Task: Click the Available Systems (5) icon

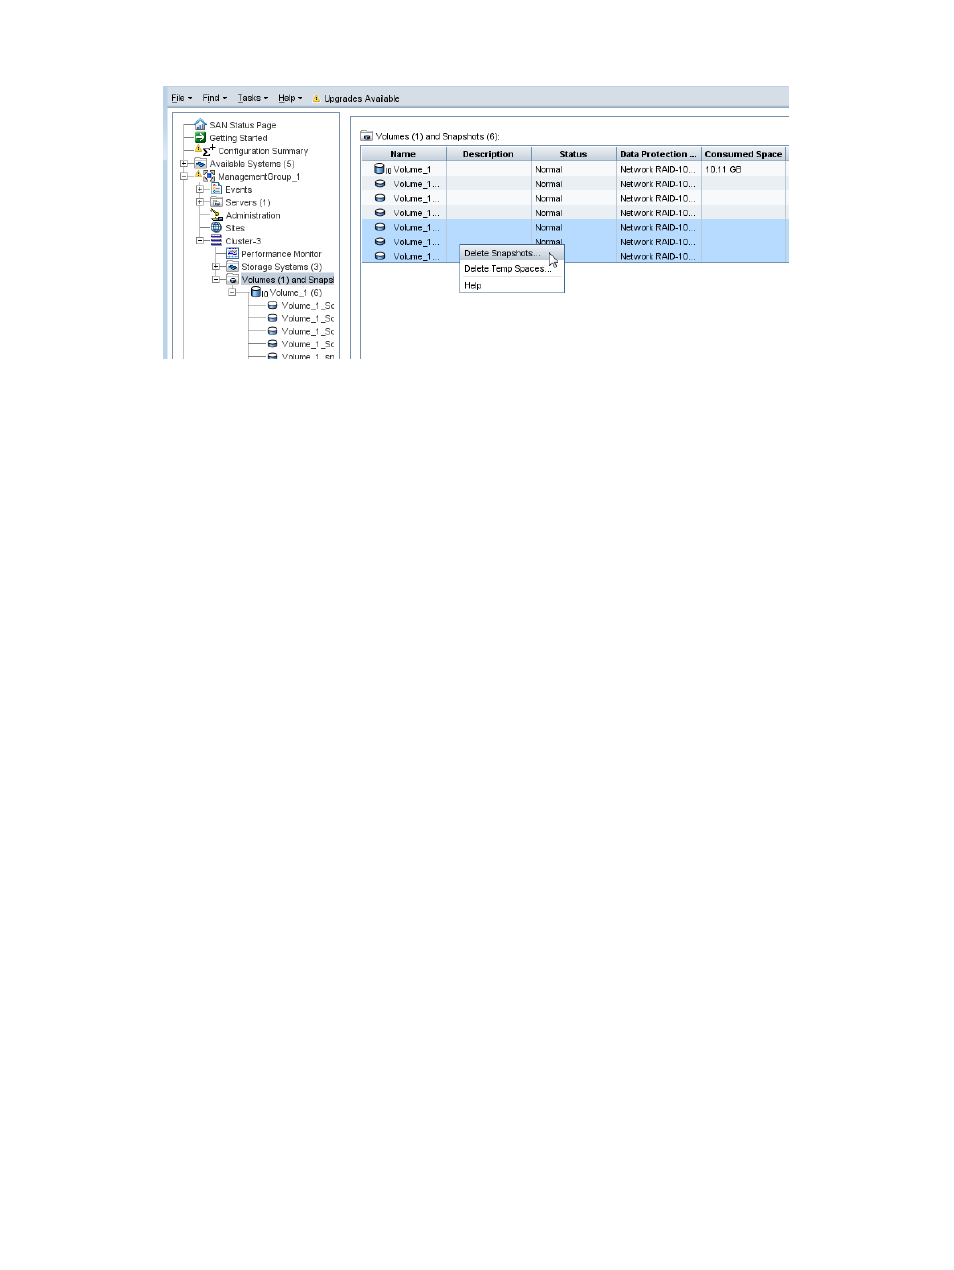Action: click(x=200, y=164)
